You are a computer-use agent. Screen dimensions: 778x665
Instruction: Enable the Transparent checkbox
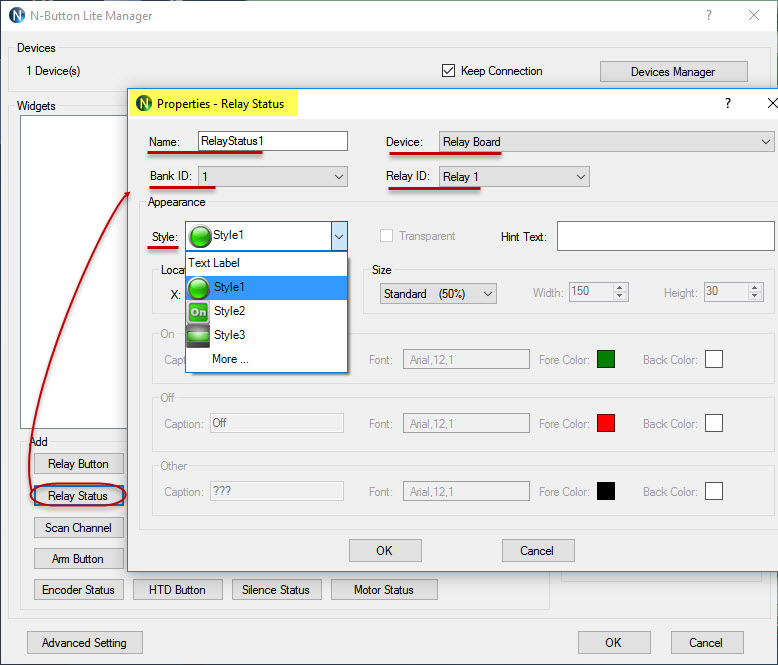click(386, 235)
